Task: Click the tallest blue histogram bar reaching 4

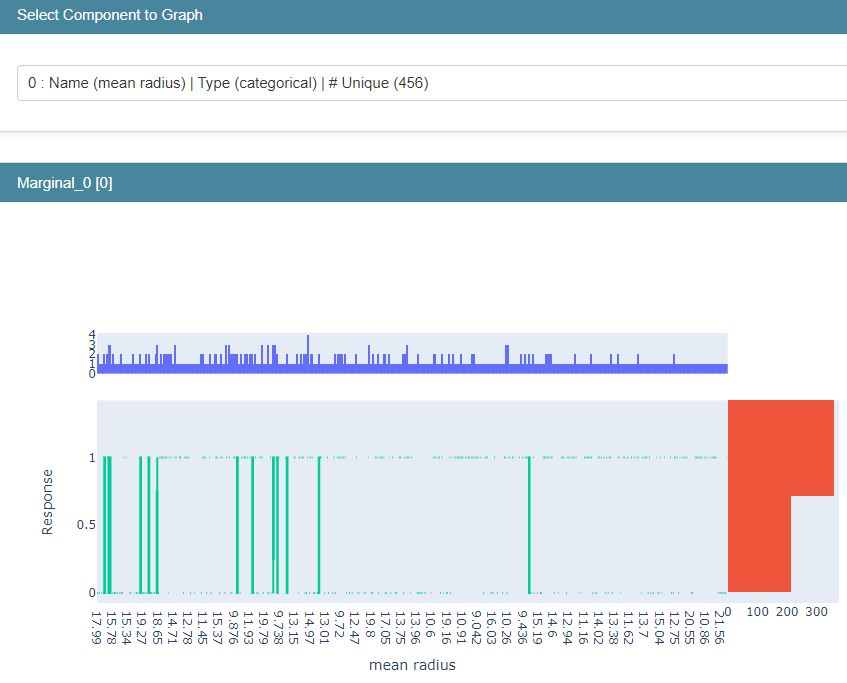Action: coord(307,352)
